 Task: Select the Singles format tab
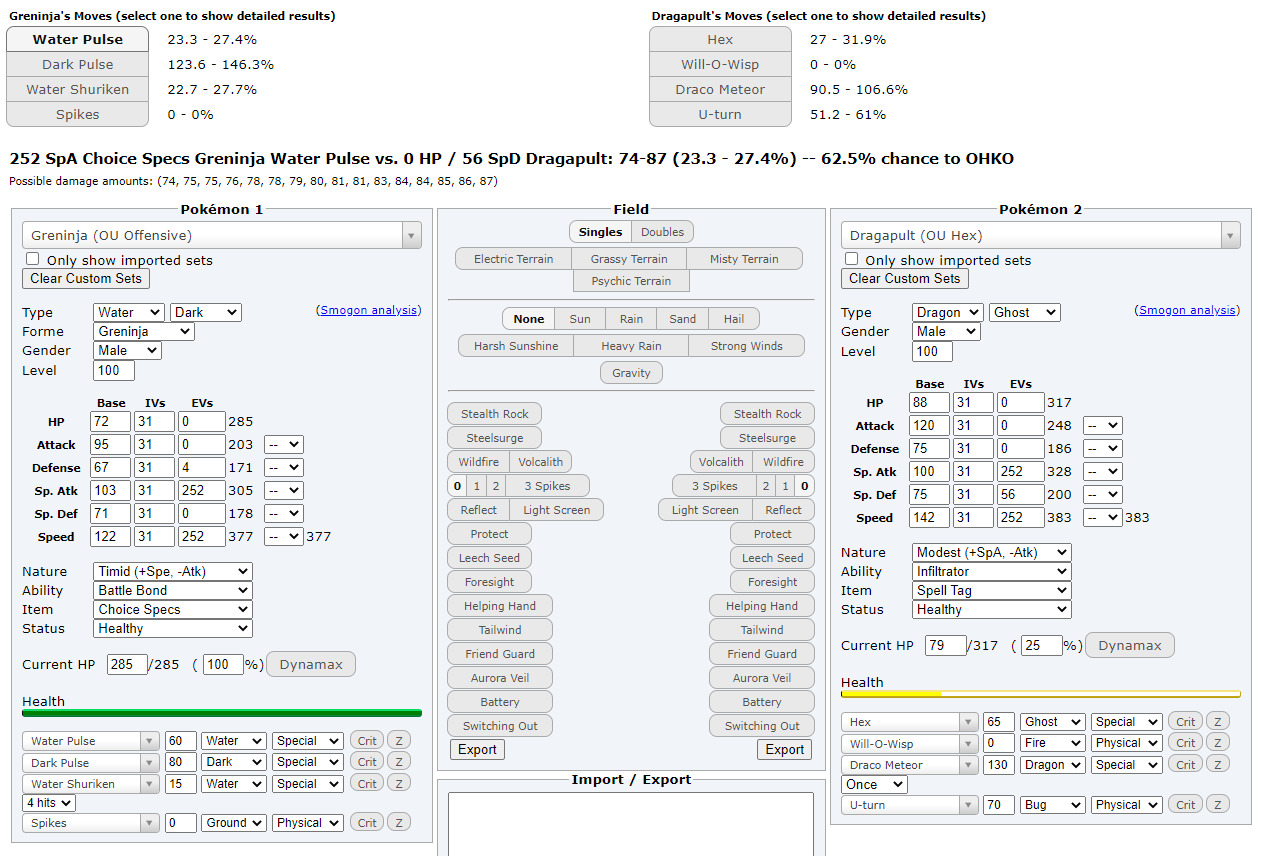(x=600, y=232)
